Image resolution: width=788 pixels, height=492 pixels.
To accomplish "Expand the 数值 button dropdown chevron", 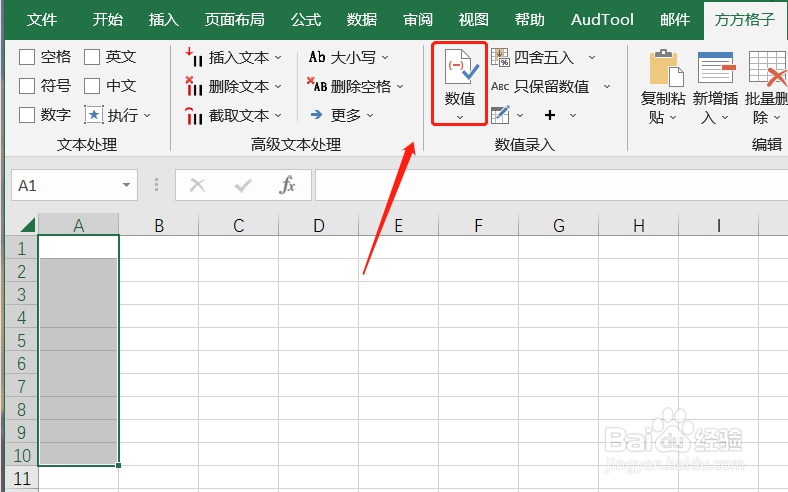I will click(460, 118).
